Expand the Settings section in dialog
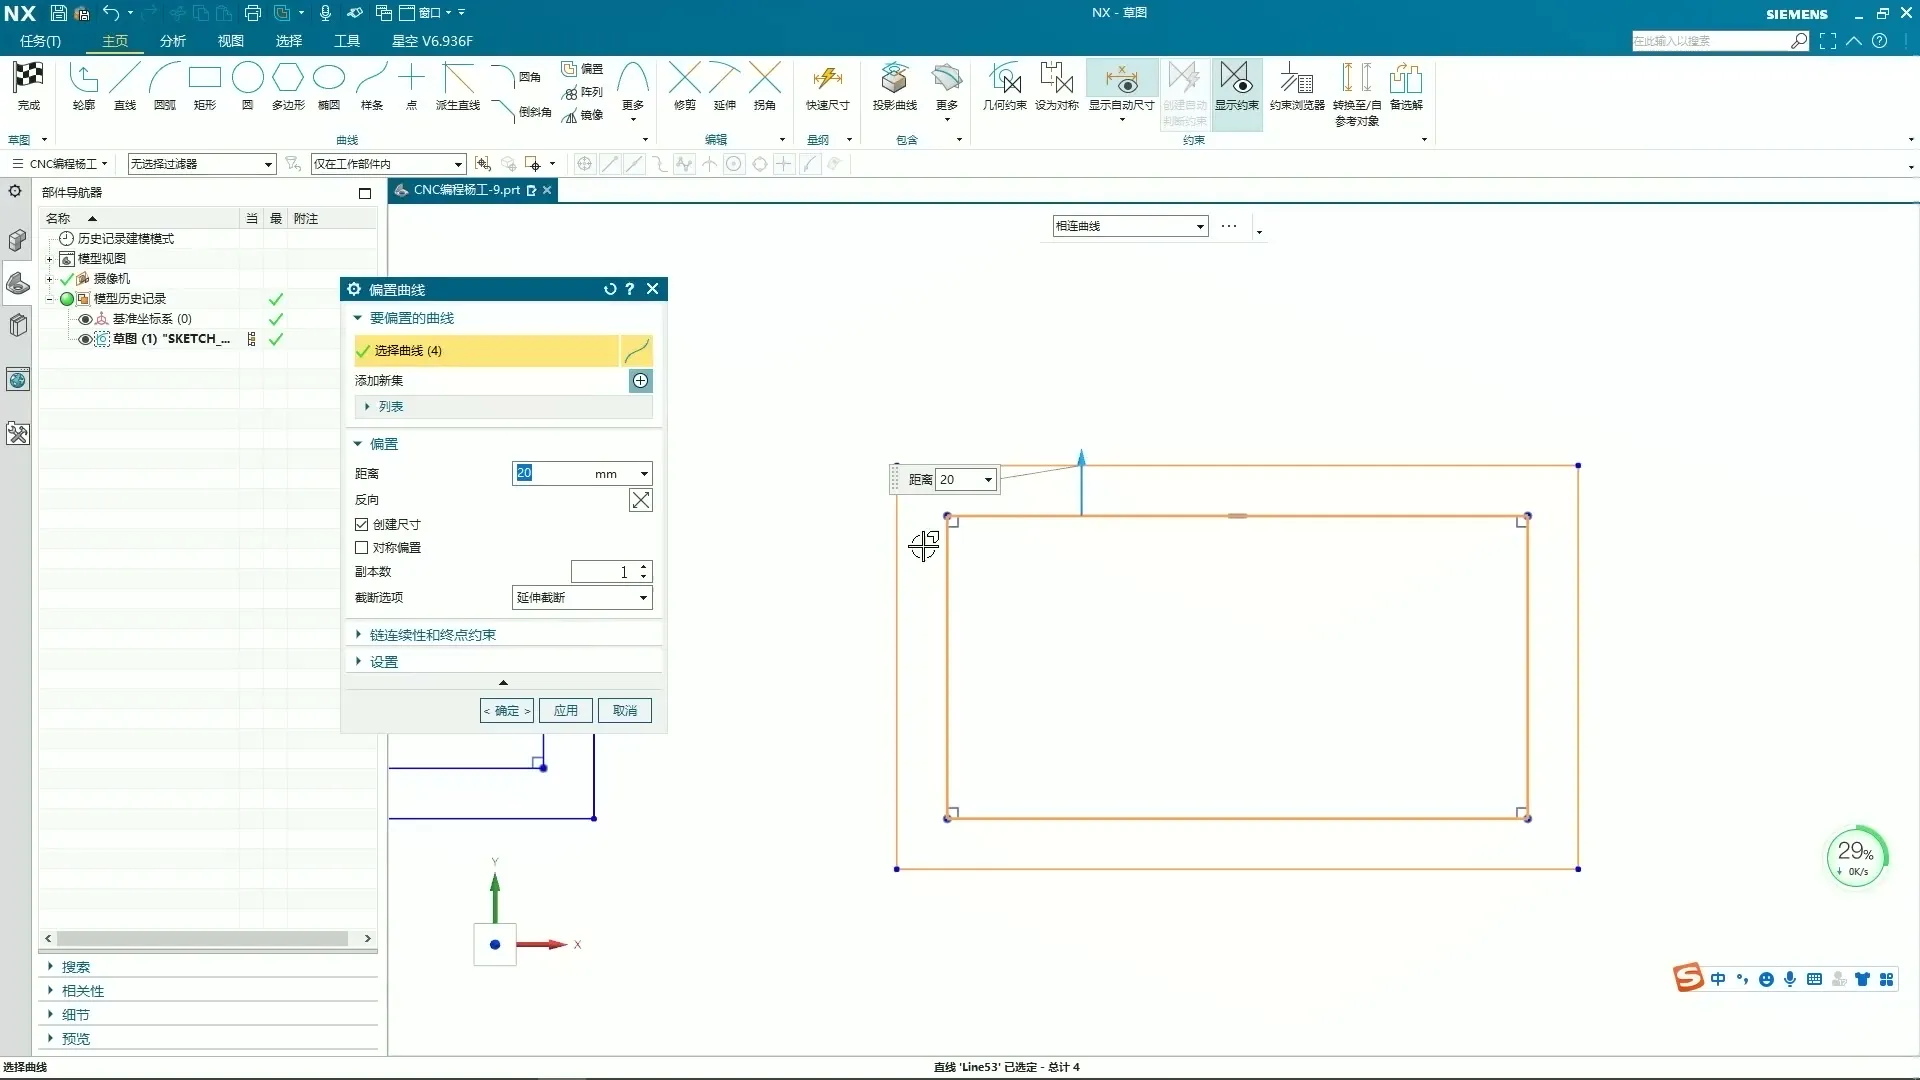Image resolution: width=1920 pixels, height=1080 pixels. point(383,661)
